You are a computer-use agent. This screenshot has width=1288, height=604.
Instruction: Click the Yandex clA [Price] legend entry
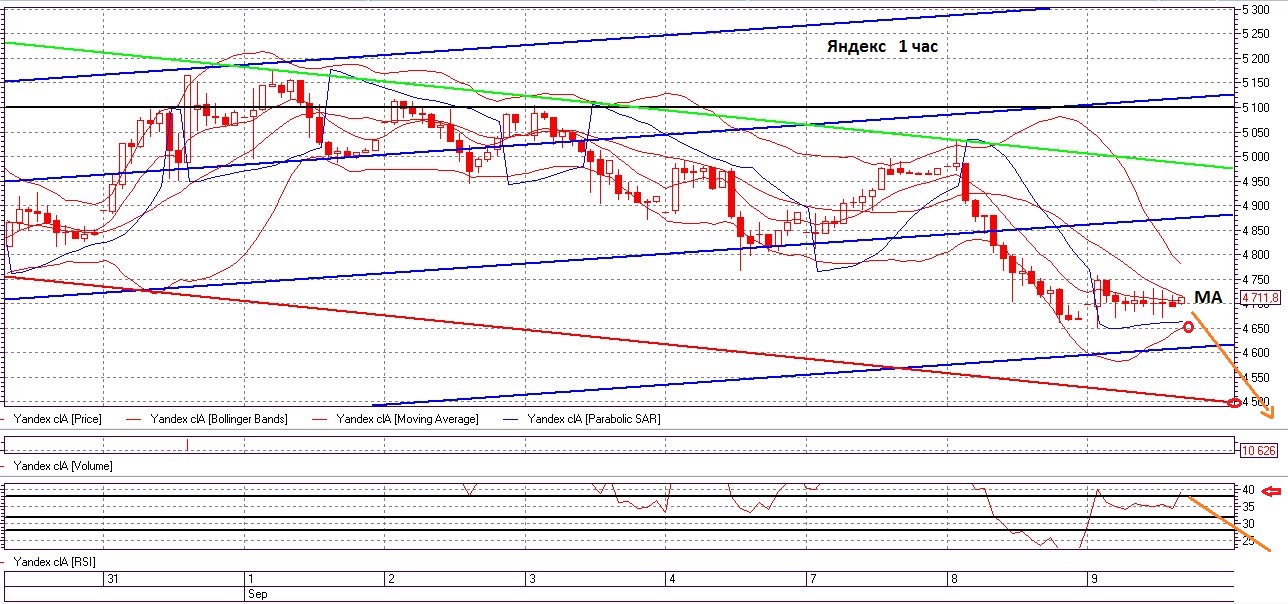[x=57, y=419]
